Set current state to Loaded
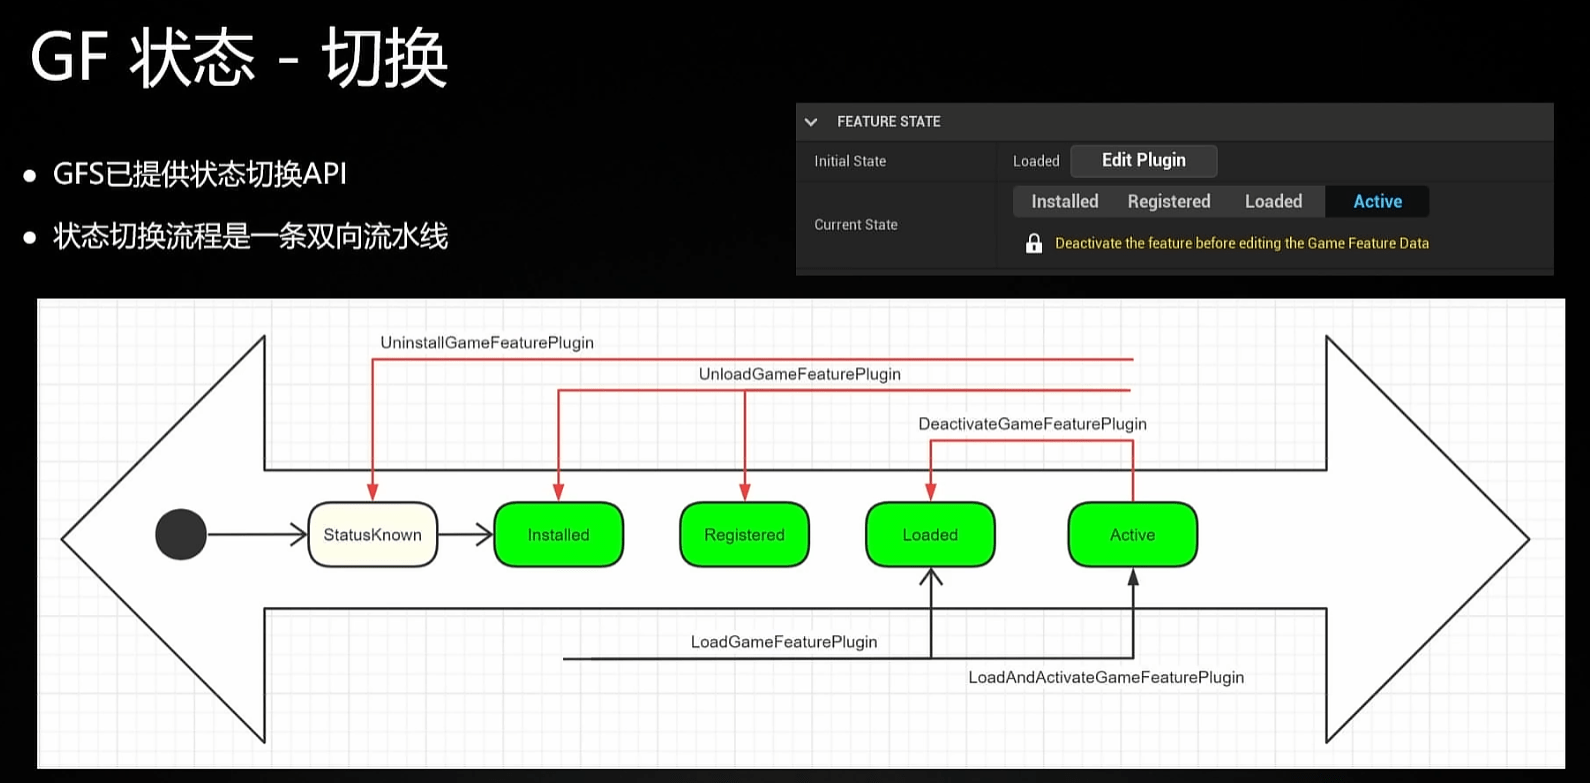Image resolution: width=1590 pixels, height=783 pixels. click(x=1273, y=201)
